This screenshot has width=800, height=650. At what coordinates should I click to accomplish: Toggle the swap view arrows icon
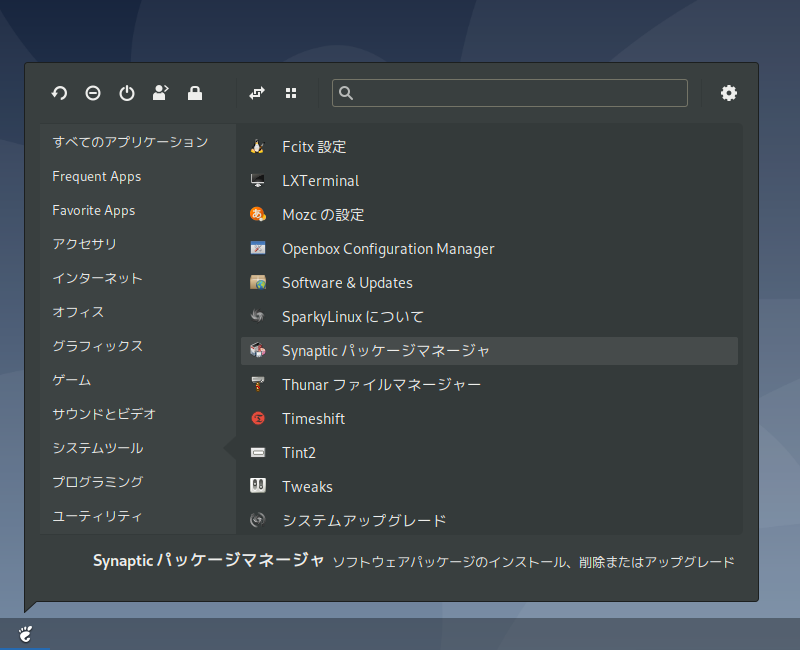click(257, 93)
